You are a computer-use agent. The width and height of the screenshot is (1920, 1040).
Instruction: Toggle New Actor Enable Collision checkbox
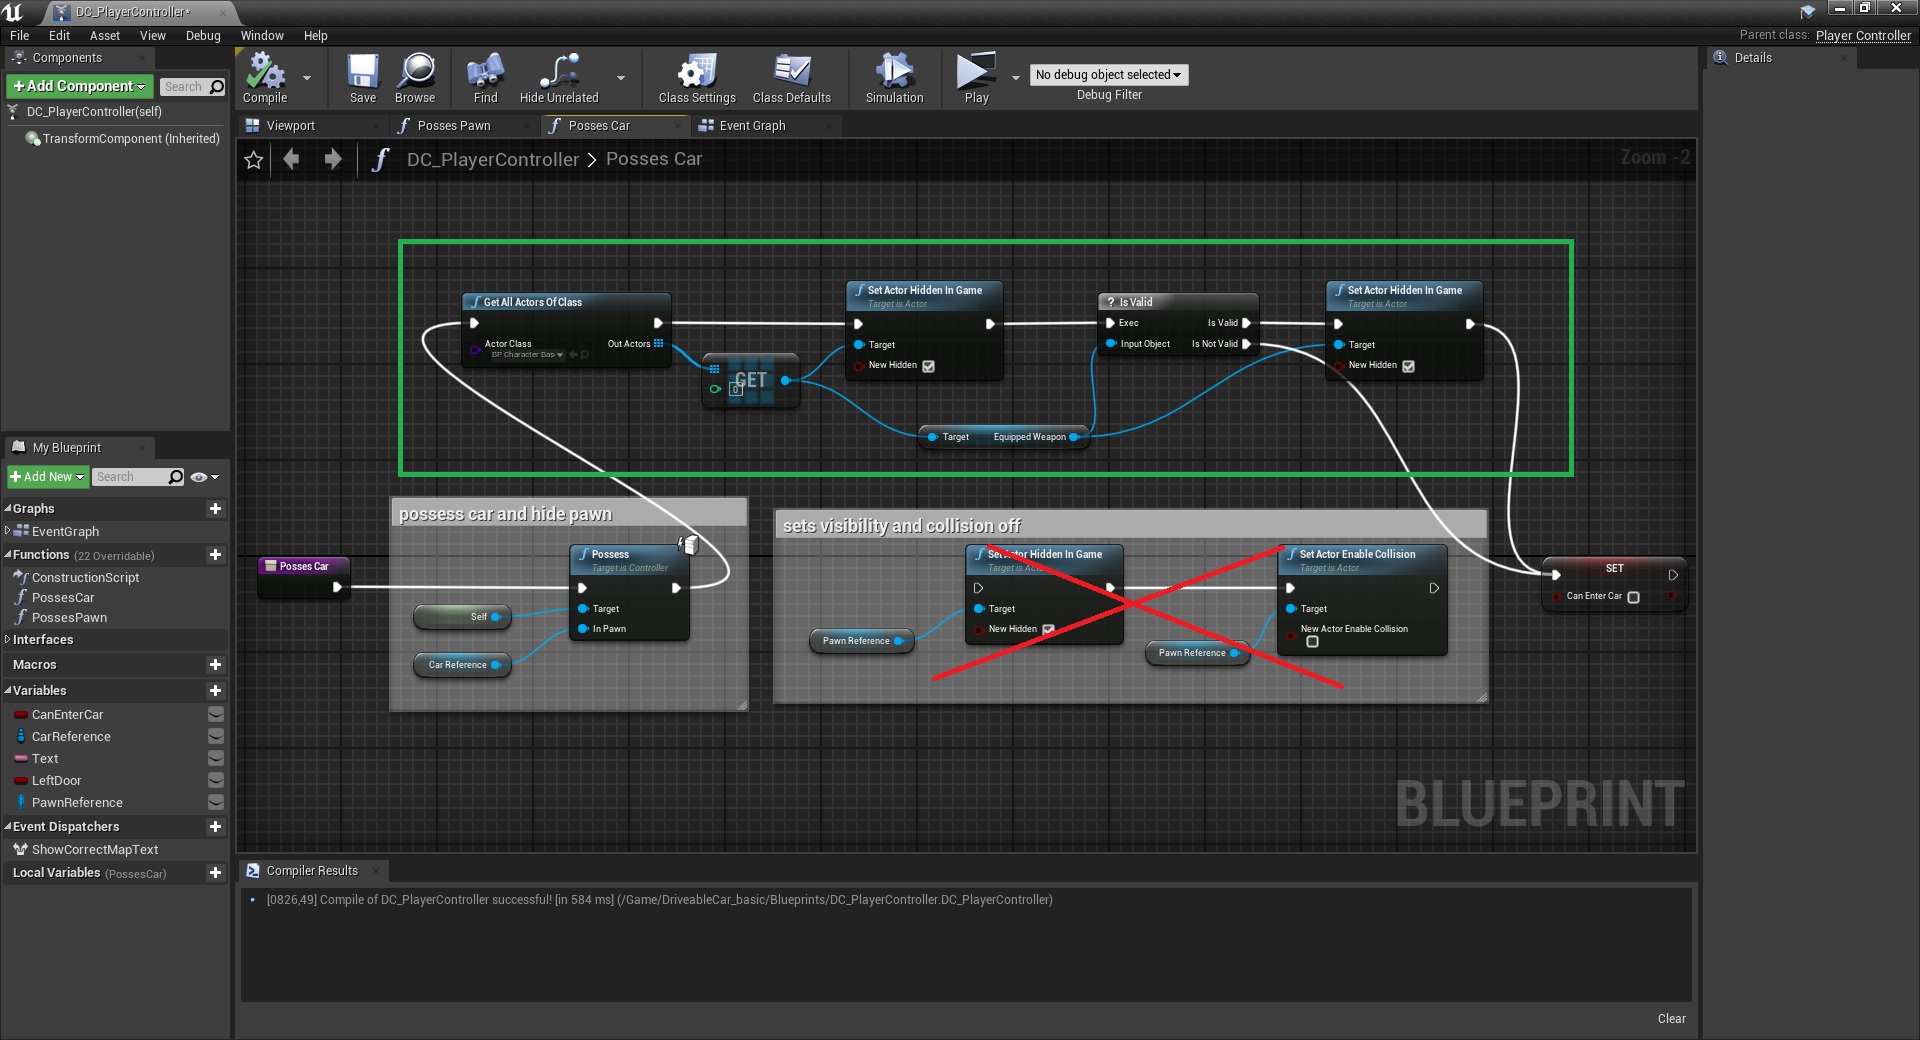(x=1312, y=642)
